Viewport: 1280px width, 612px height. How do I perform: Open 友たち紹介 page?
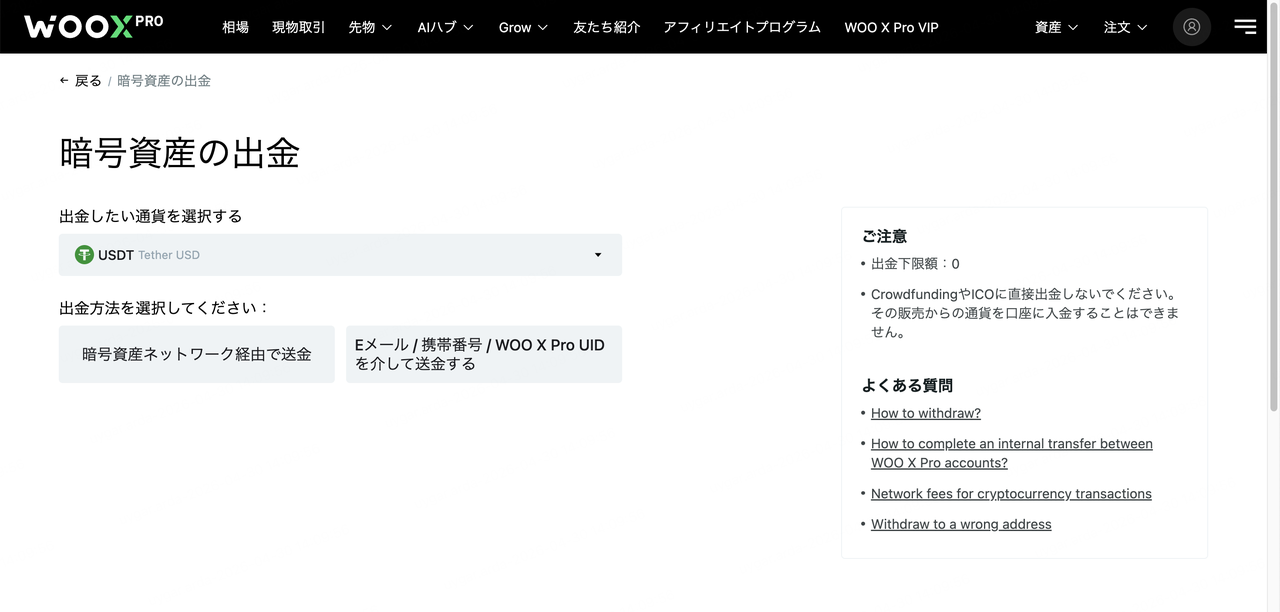(606, 27)
